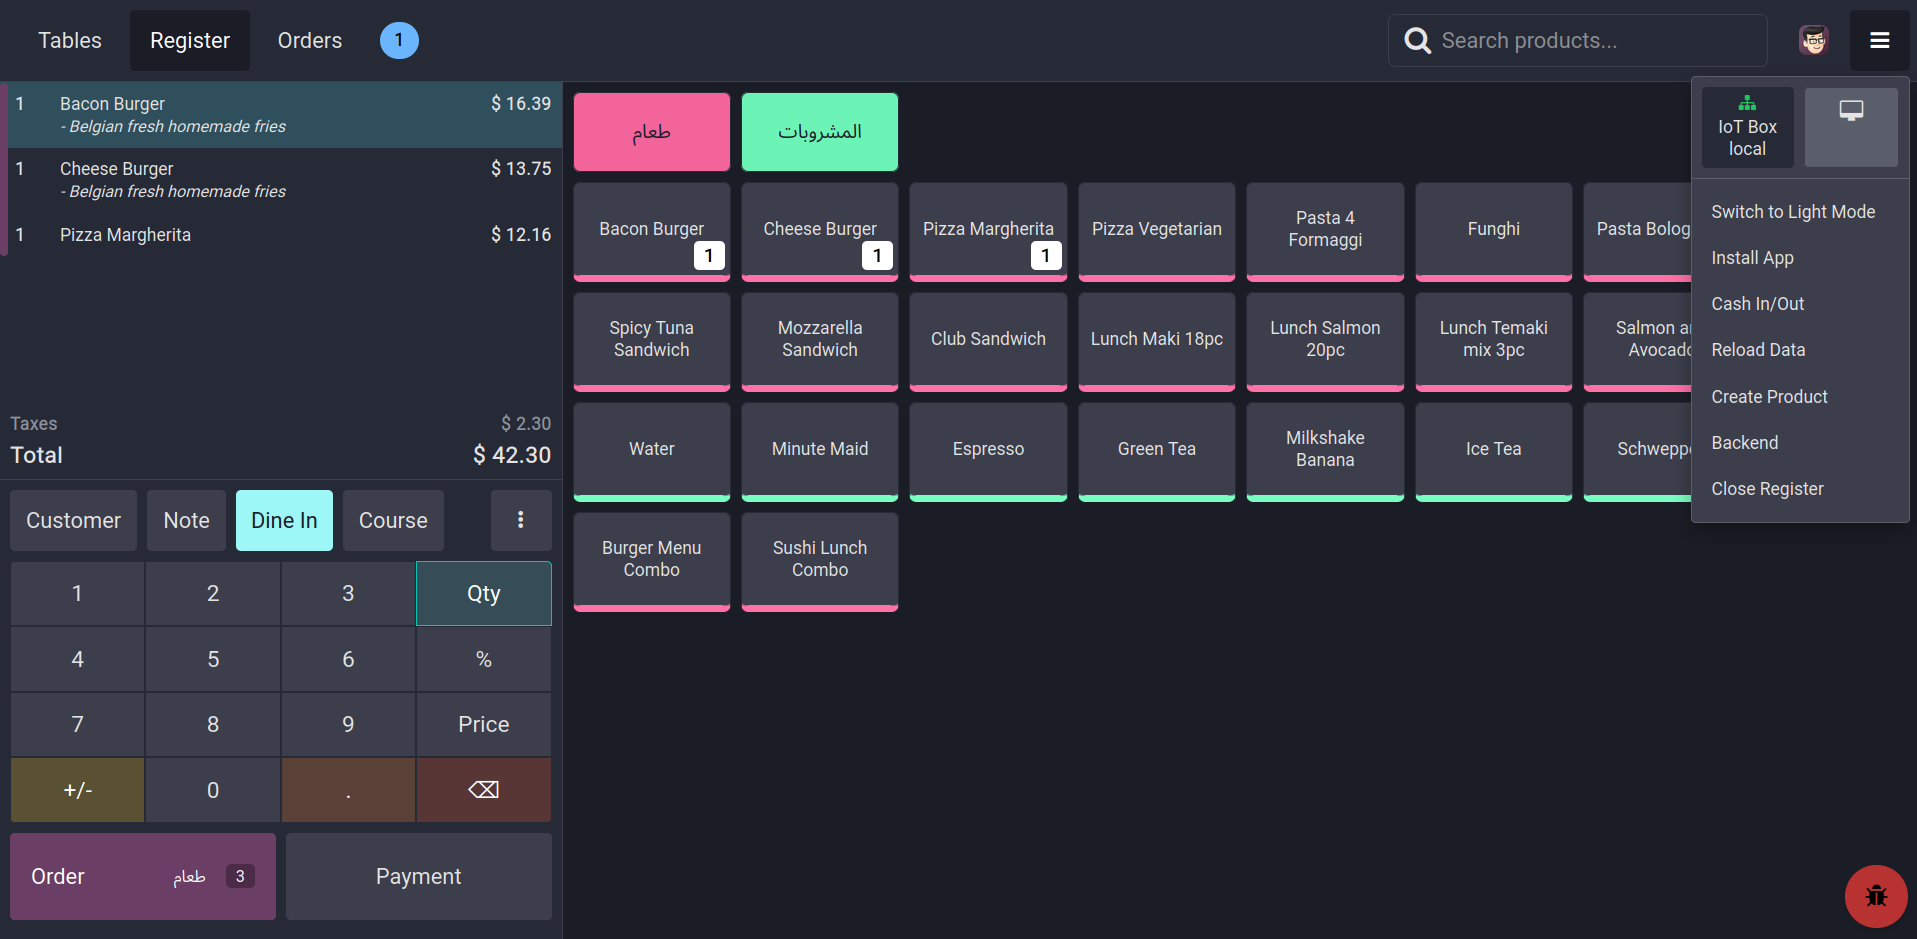The height and width of the screenshot is (939, 1917).
Task: Switch to Light Mode
Action: (x=1792, y=212)
